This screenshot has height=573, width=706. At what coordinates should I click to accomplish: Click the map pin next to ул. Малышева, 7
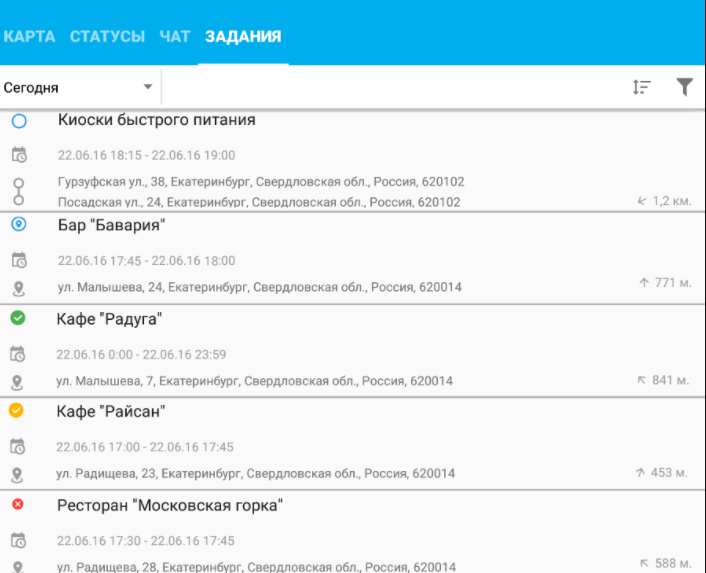(x=17, y=383)
